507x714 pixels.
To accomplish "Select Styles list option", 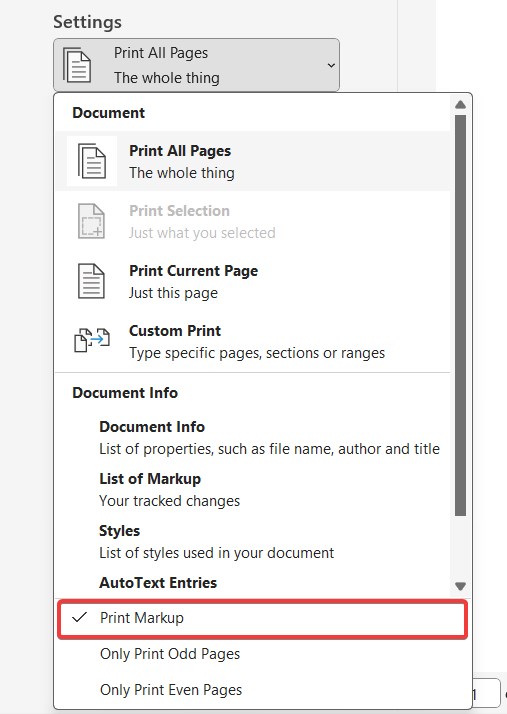I will pos(216,541).
